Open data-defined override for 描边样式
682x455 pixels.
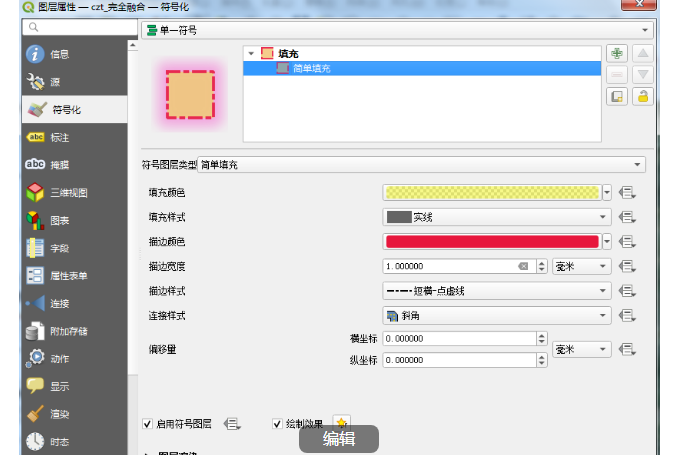click(627, 291)
